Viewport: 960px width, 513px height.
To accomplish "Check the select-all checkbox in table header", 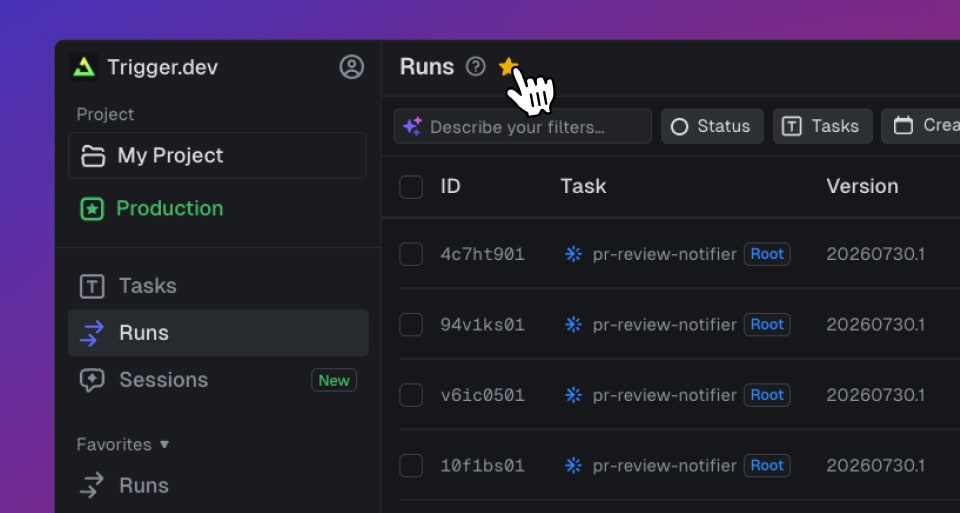I will [x=411, y=187].
